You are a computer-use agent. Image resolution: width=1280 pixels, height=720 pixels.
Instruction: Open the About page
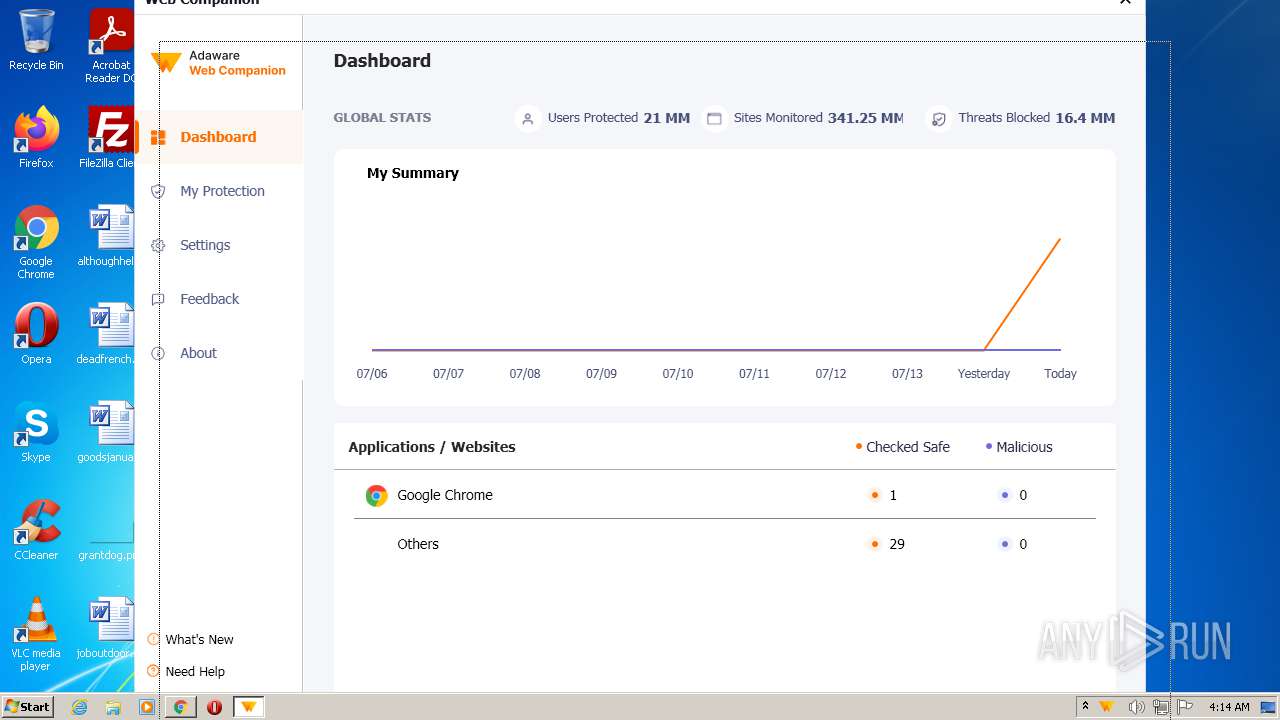tap(198, 353)
